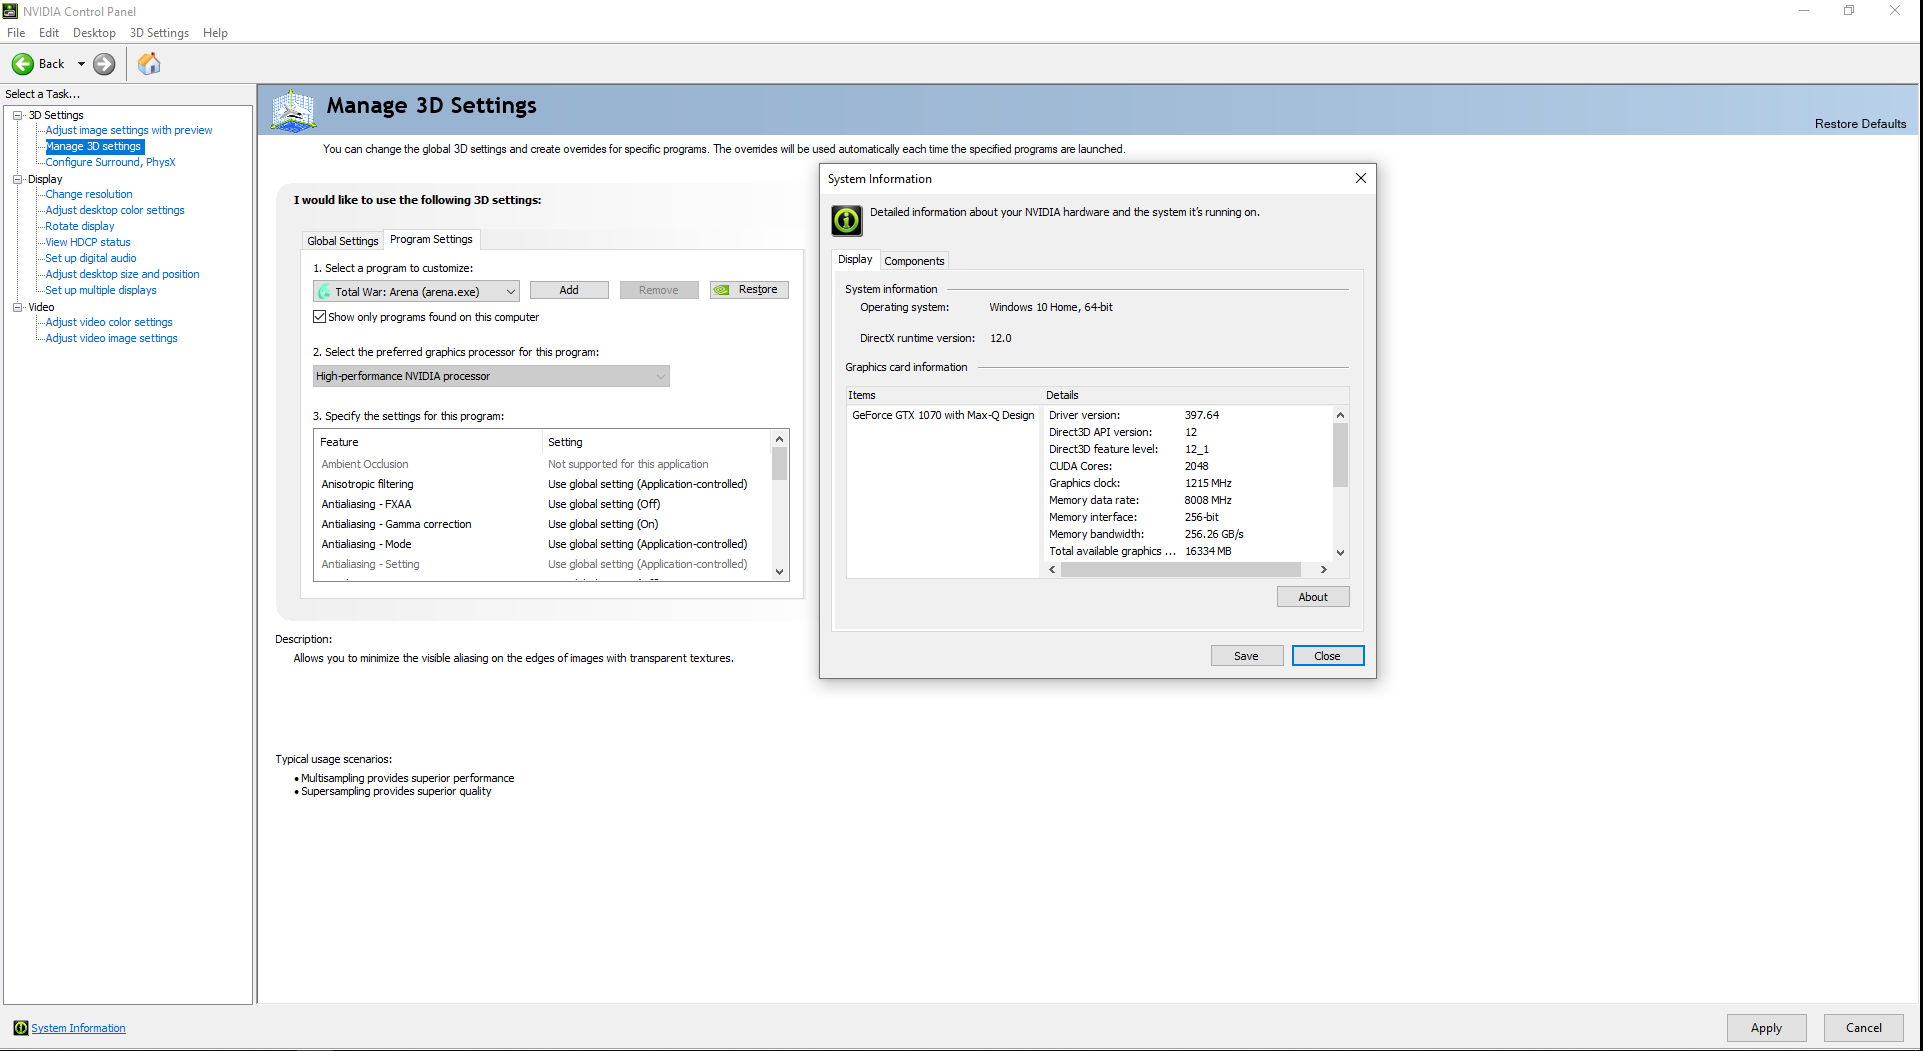1923x1051 pixels.
Task: Click the Home icon in toolbar
Action: [x=149, y=64]
